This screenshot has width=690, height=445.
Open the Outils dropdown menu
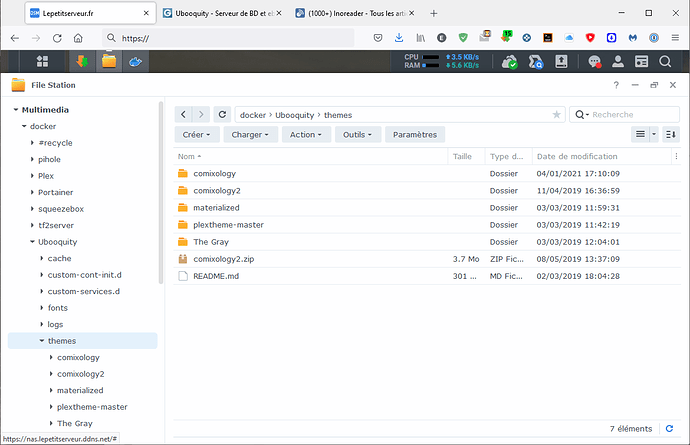click(x=357, y=135)
